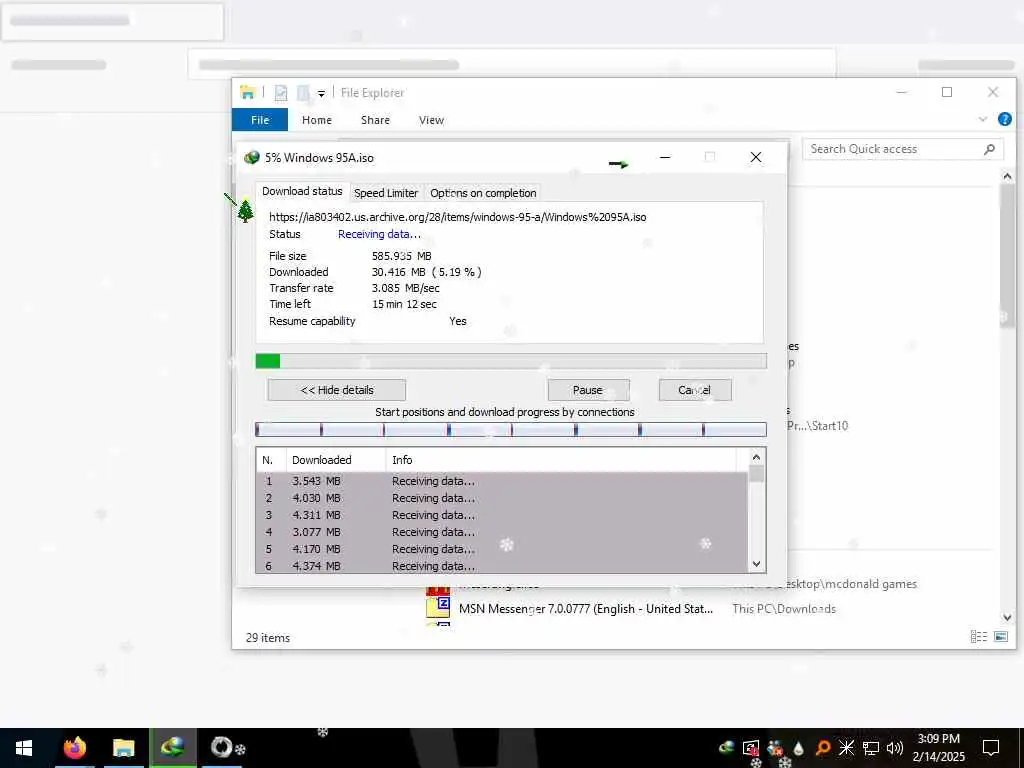Click the water droplet tray icon
1024x768 pixels.
[x=798, y=748]
